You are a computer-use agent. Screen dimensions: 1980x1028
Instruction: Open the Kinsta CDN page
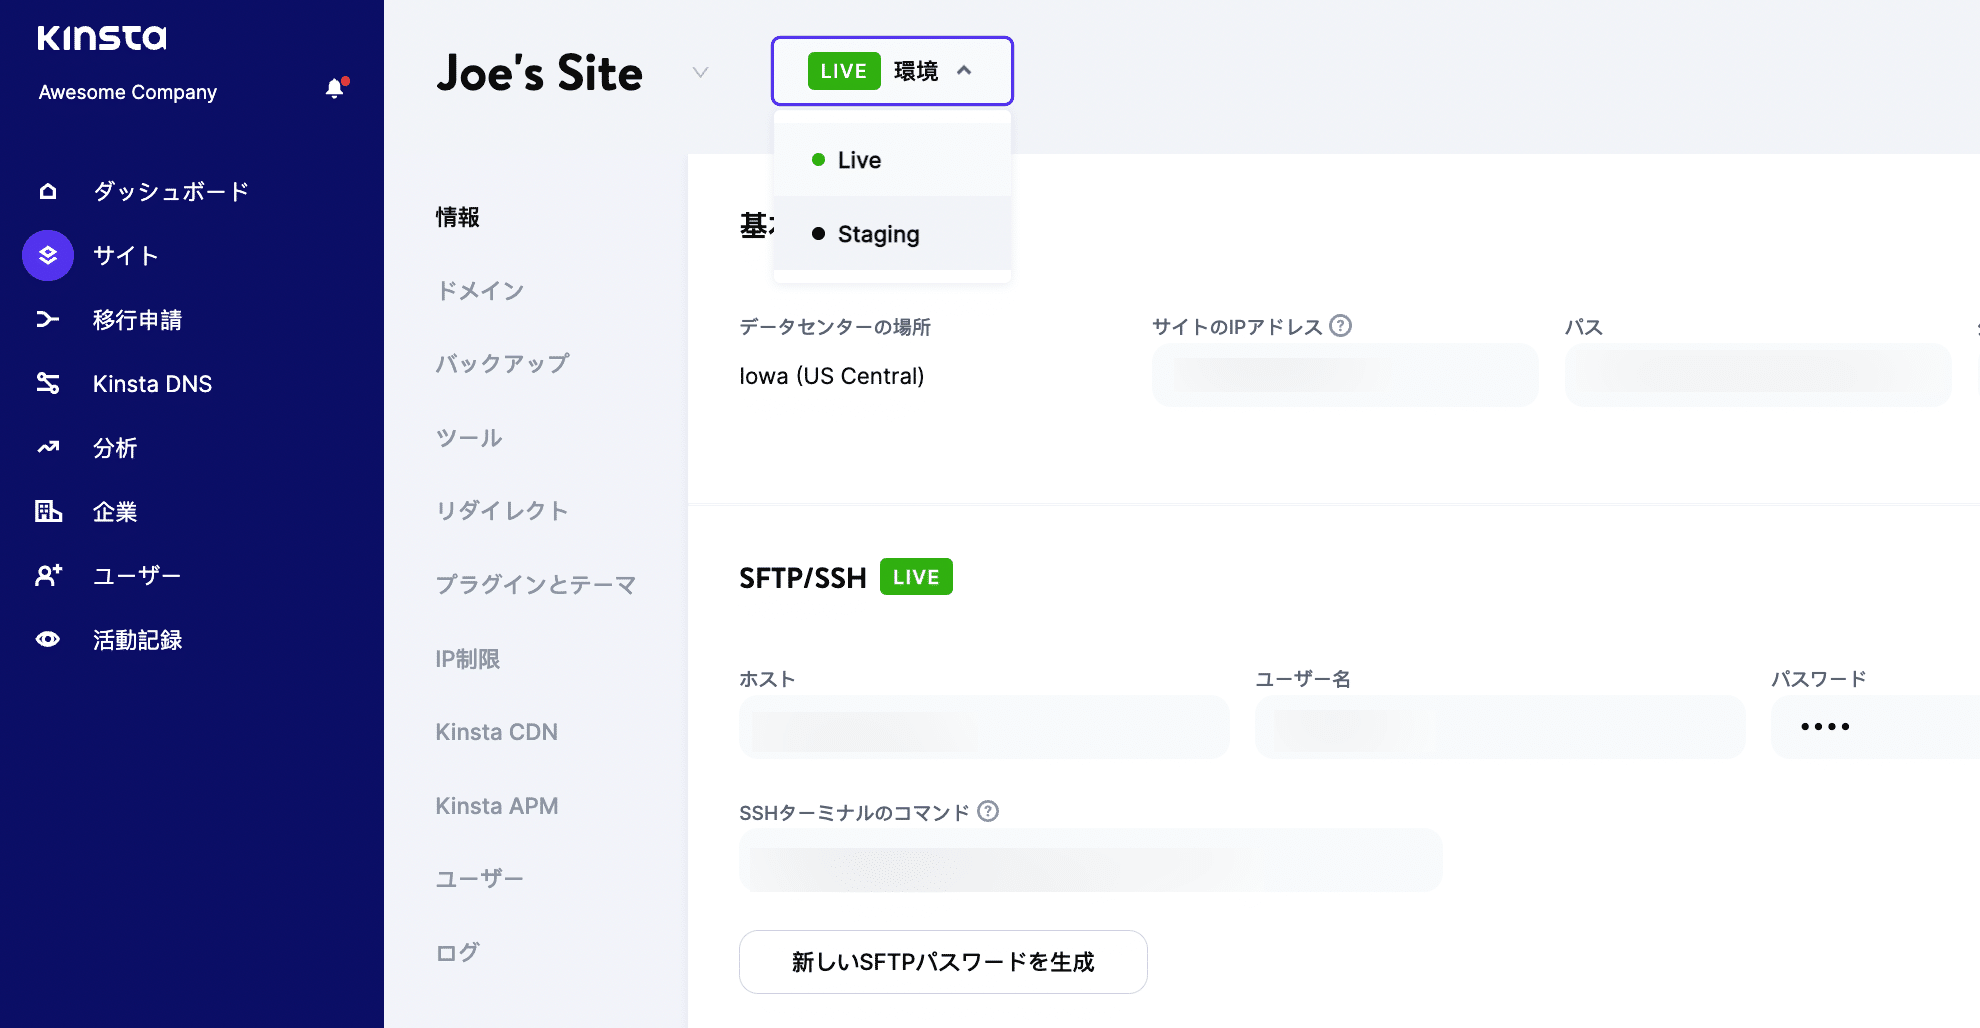pyautogui.click(x=497, y=731)
